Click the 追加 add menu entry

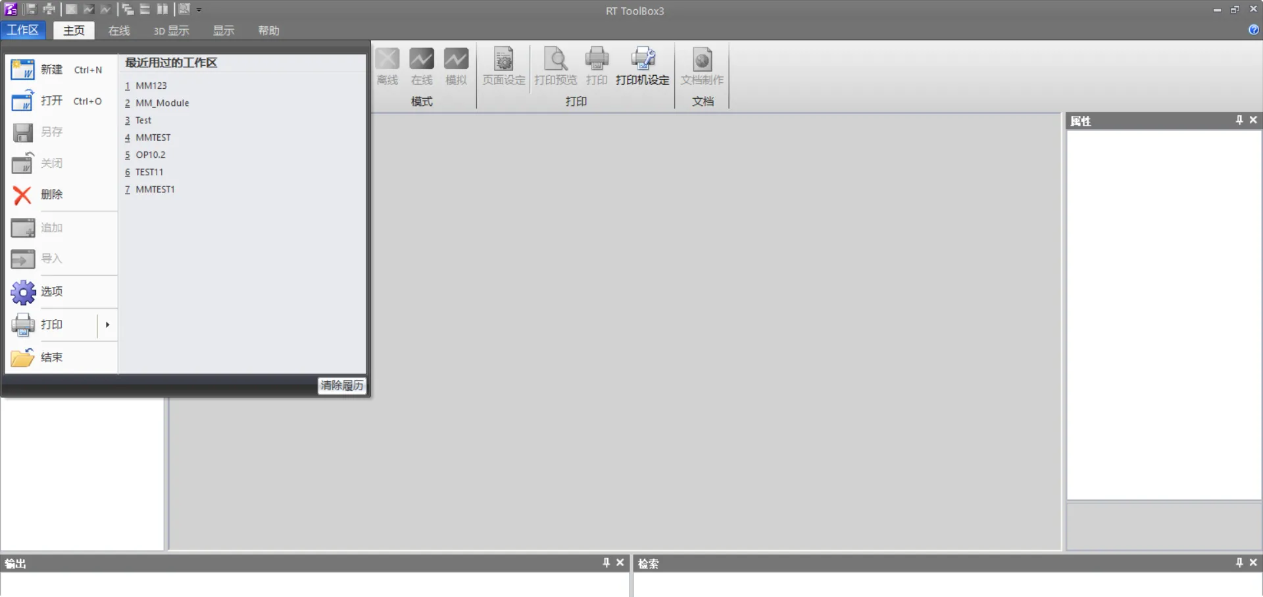[61, 228]
